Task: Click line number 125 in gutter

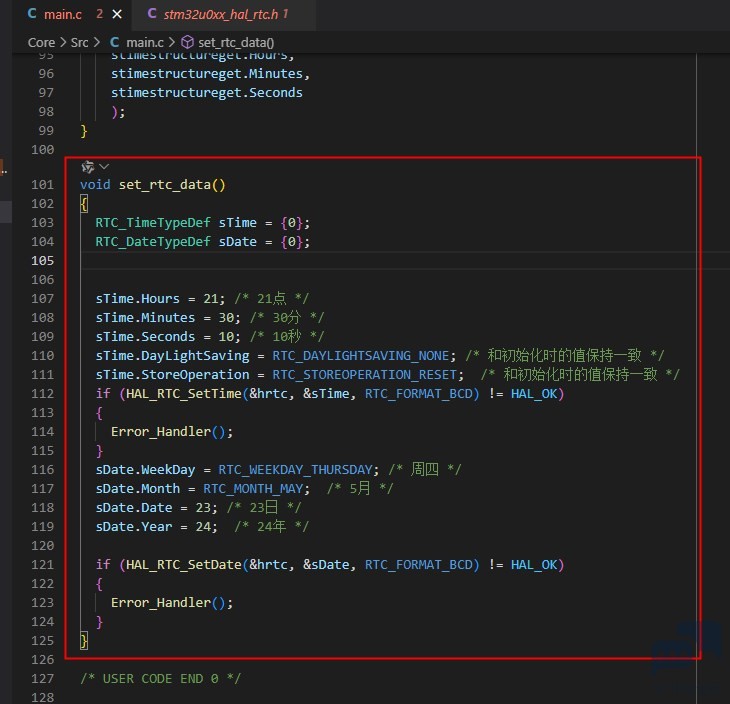Action: [x=42, y=640]
